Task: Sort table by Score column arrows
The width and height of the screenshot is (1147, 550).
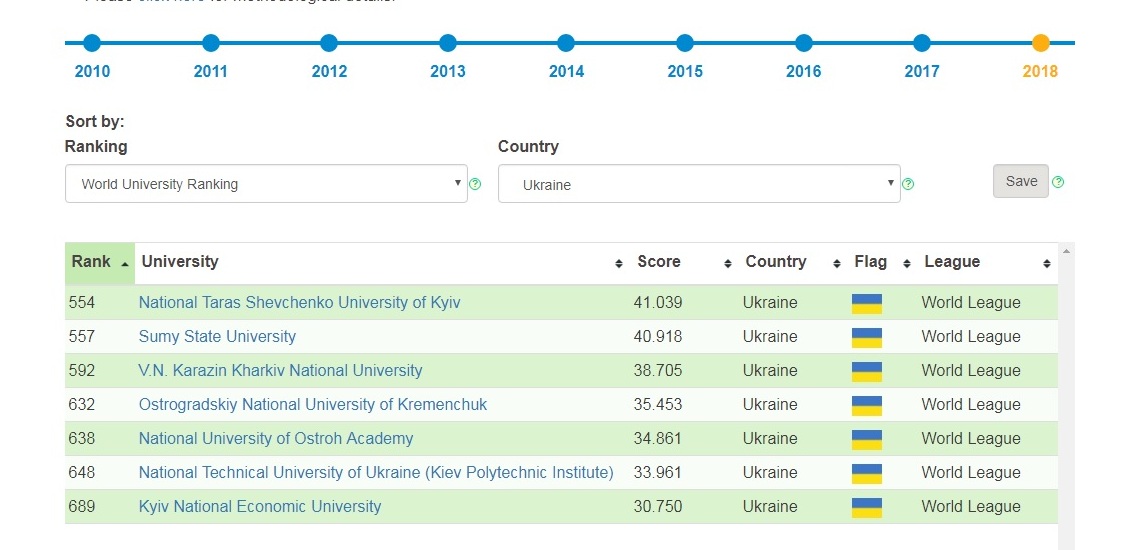Action: 728,264
